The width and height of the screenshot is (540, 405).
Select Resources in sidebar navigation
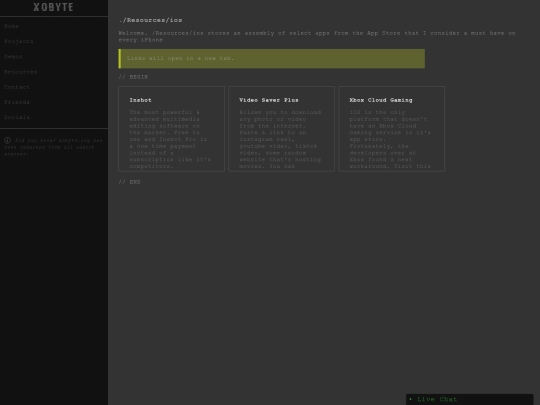click(20, 72)
